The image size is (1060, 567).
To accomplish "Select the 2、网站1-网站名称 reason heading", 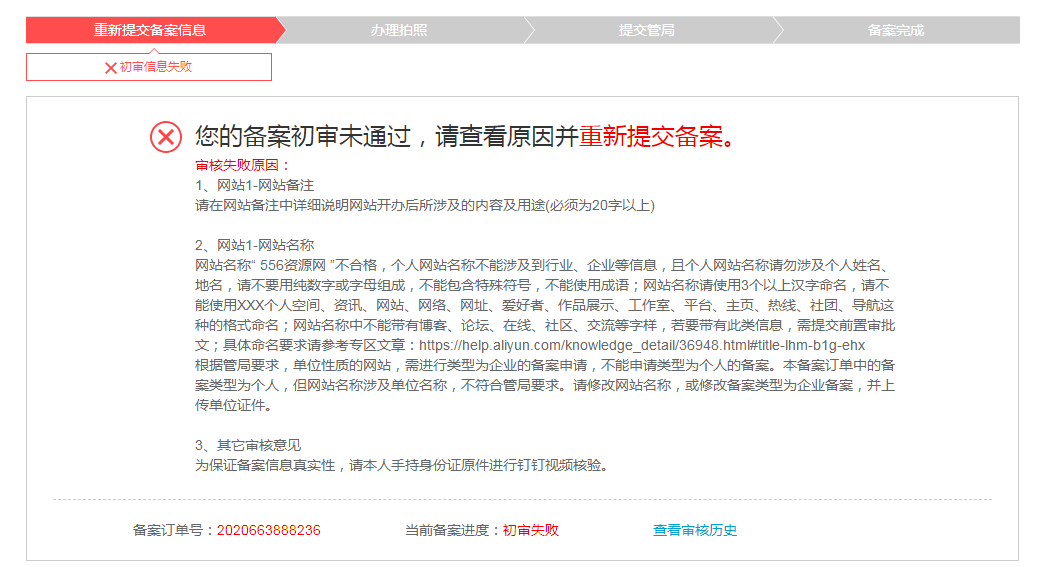I will point(254,245).
